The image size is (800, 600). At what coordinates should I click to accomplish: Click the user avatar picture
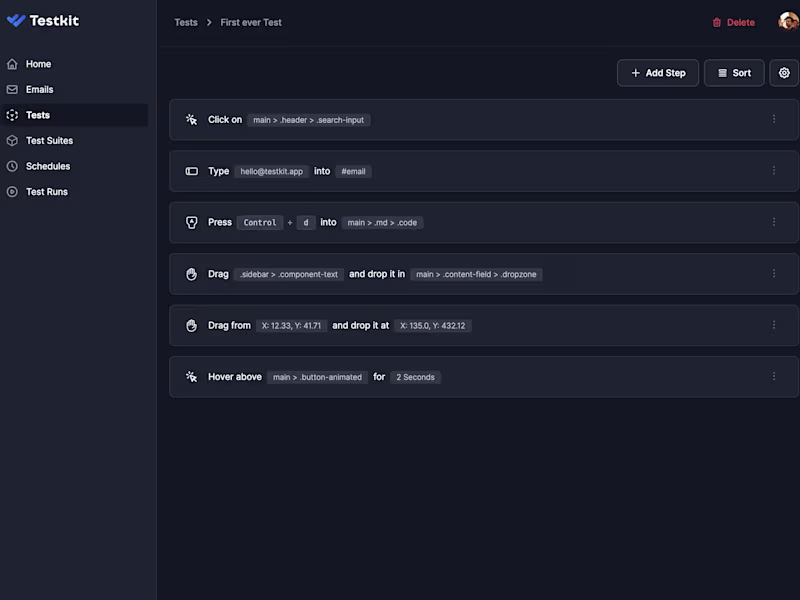tap(788, 22)
